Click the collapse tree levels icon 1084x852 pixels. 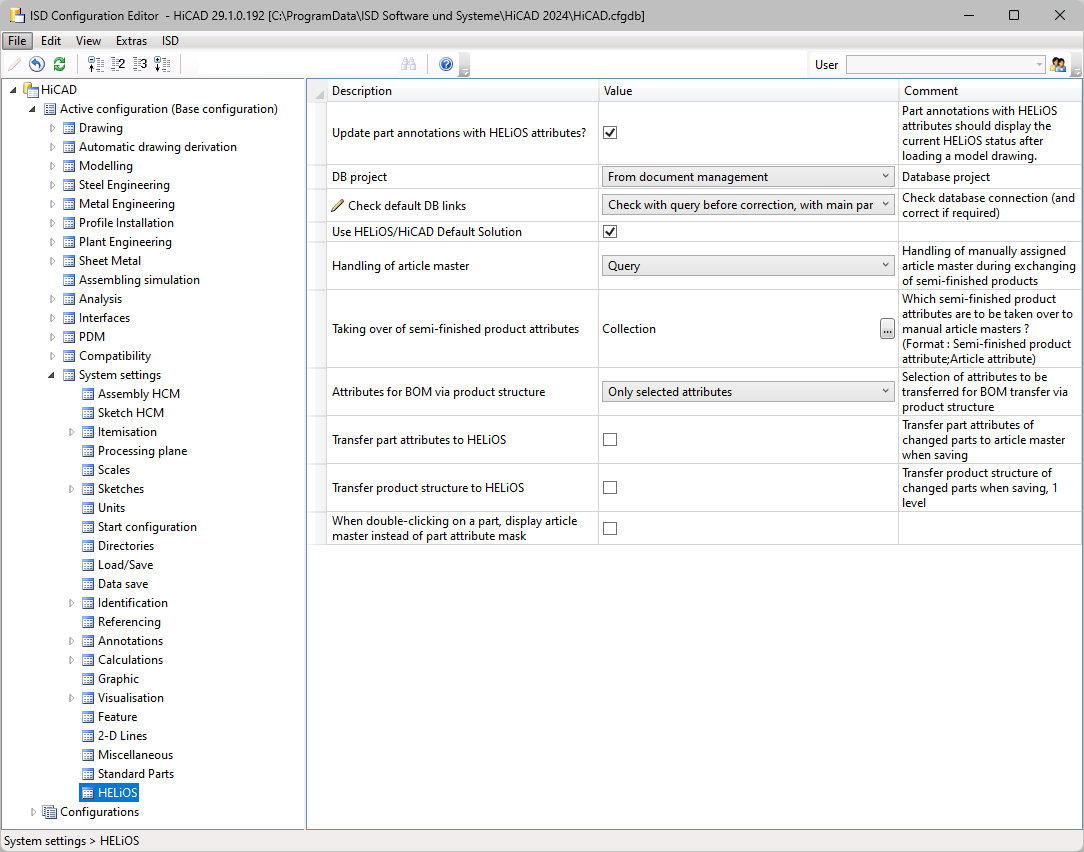(x=96, y=64)
